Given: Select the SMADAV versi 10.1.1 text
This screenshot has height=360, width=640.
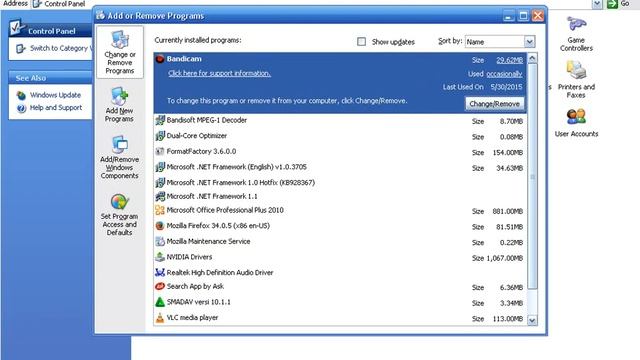Looking at the screenshot, I should click(x=198, y=302).
